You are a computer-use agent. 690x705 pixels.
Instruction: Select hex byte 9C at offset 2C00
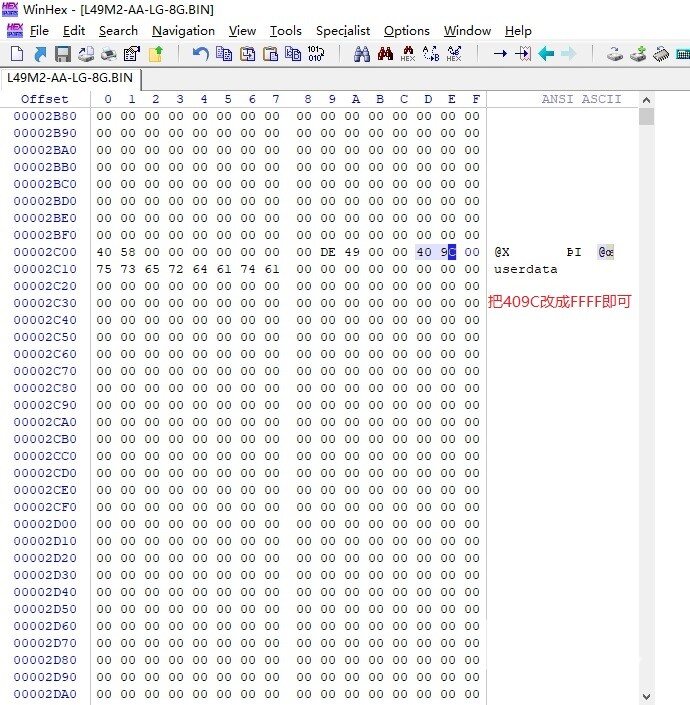coord(448,252)
